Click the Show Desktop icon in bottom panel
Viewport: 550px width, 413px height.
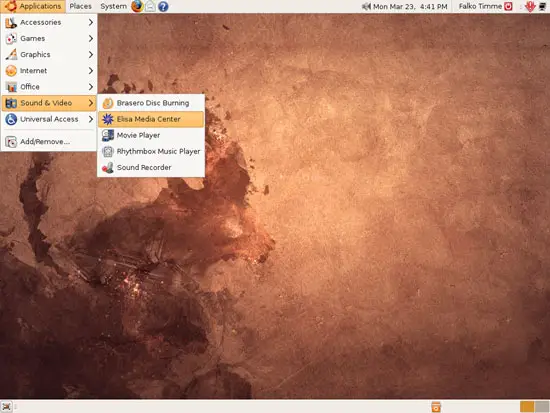[6, 407]
